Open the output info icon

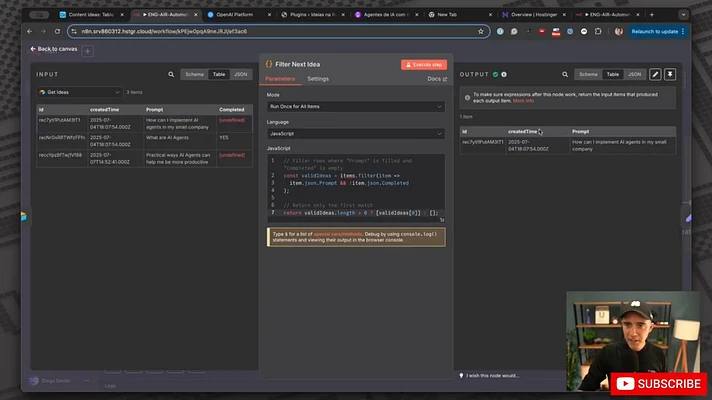(504, 74)
